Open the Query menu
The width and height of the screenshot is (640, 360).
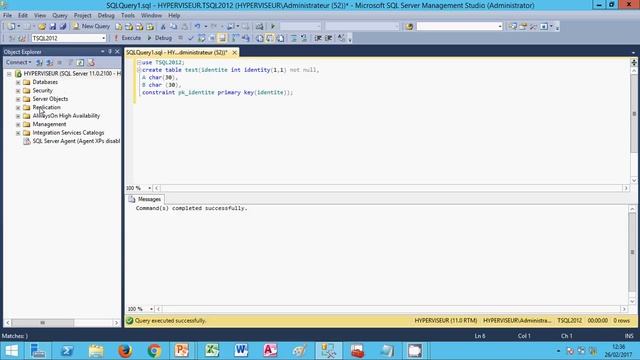point(60,16)
